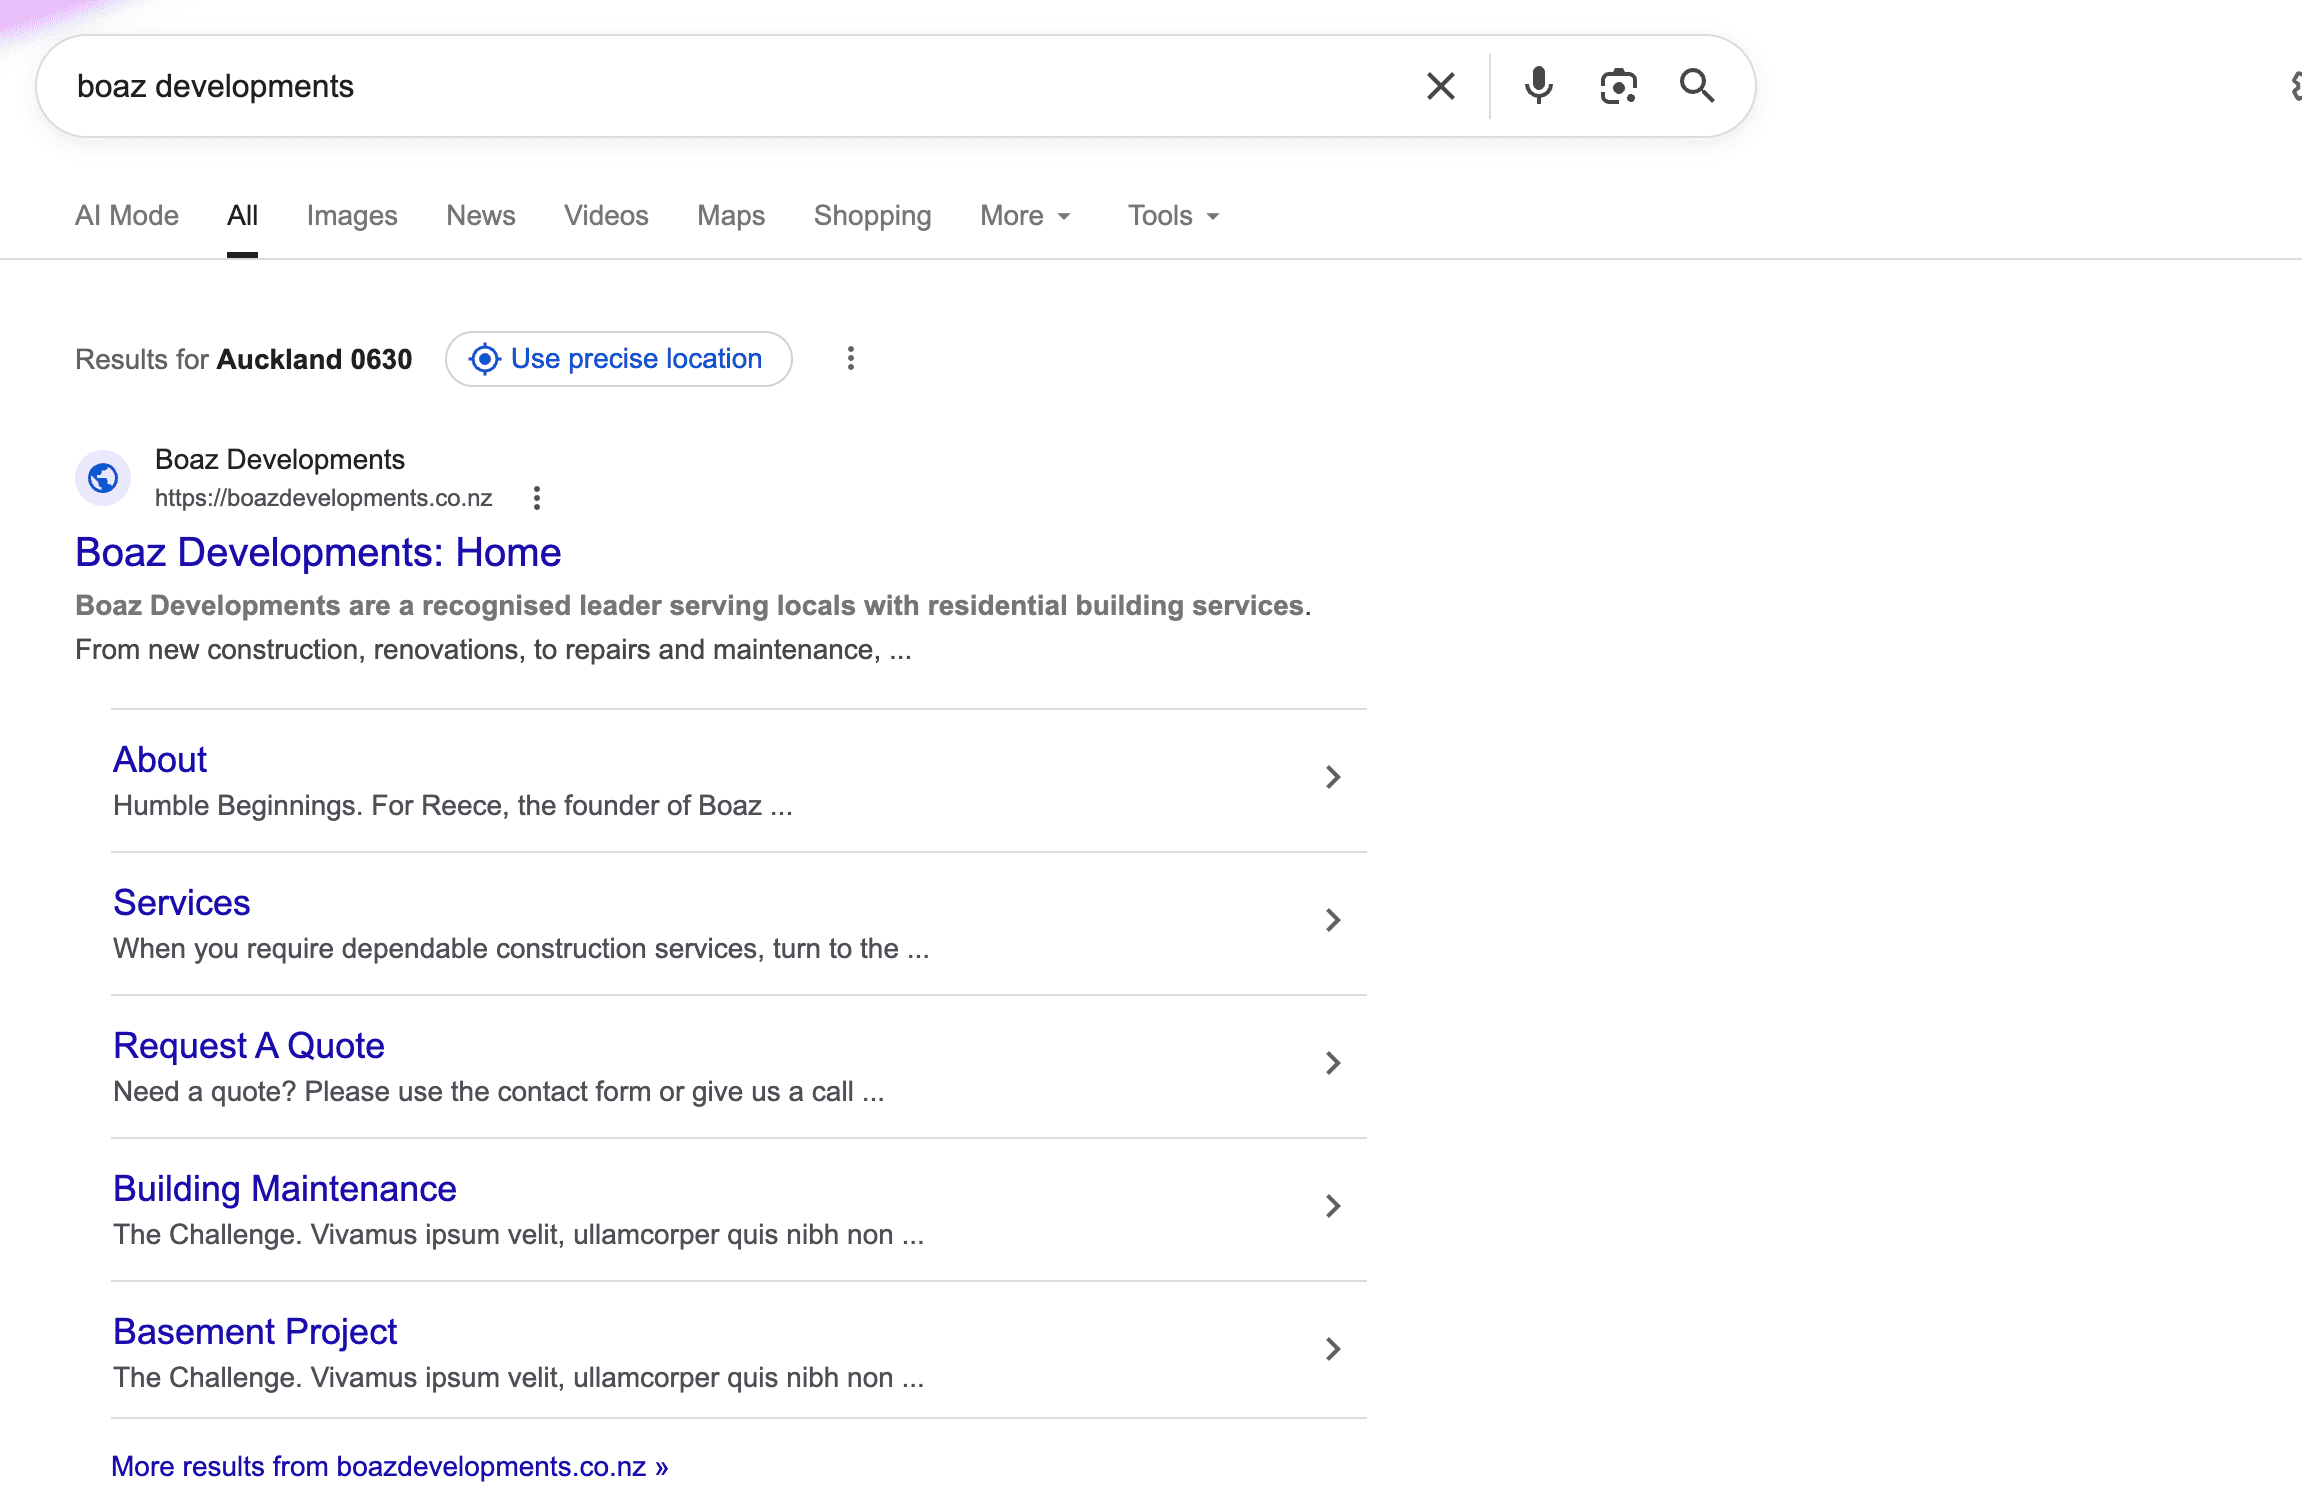Click 'Need a quote? Please use' snippet
Viewport: 2302px width, 1492px height.
tap(499, 1092)
